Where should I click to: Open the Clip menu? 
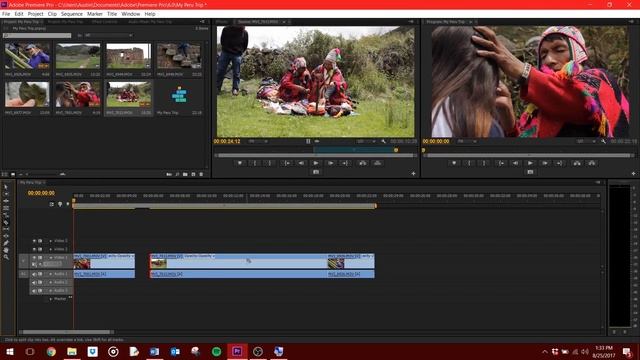(x=52, y=14)
